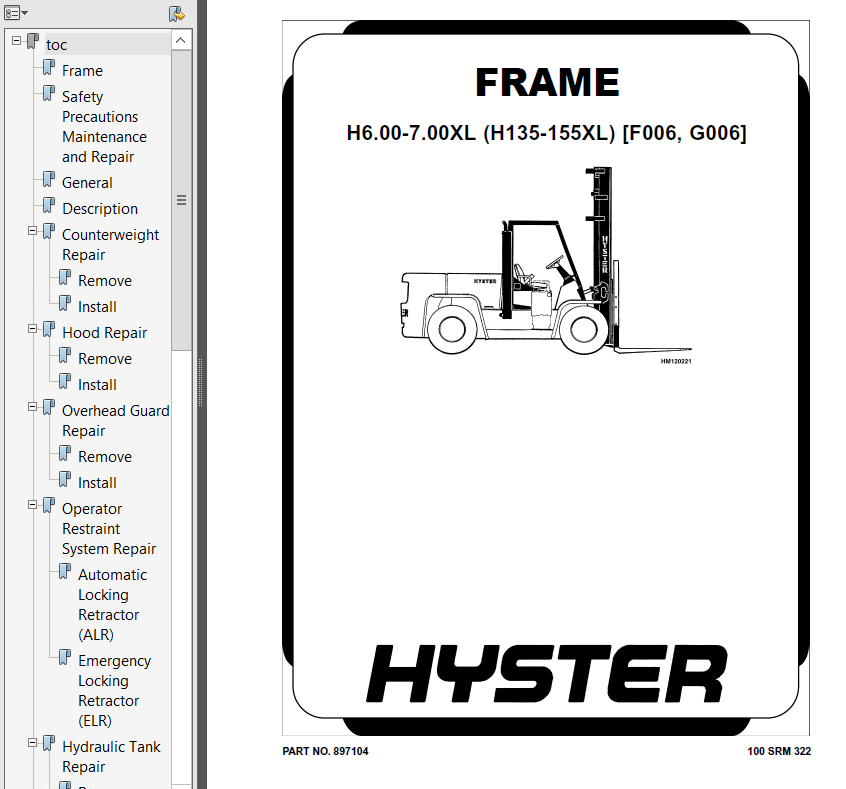The width and height of the screenshot is (846, 789).
Task: Click the navigation pane splitter handle
Action: 201,383
